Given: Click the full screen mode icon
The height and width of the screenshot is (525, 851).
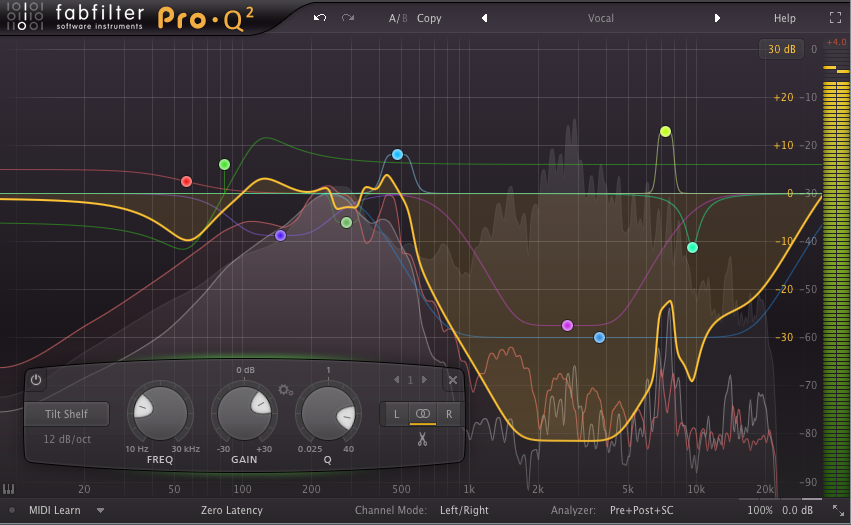Looking at the screenshot, I should click(x=835, y=18).
